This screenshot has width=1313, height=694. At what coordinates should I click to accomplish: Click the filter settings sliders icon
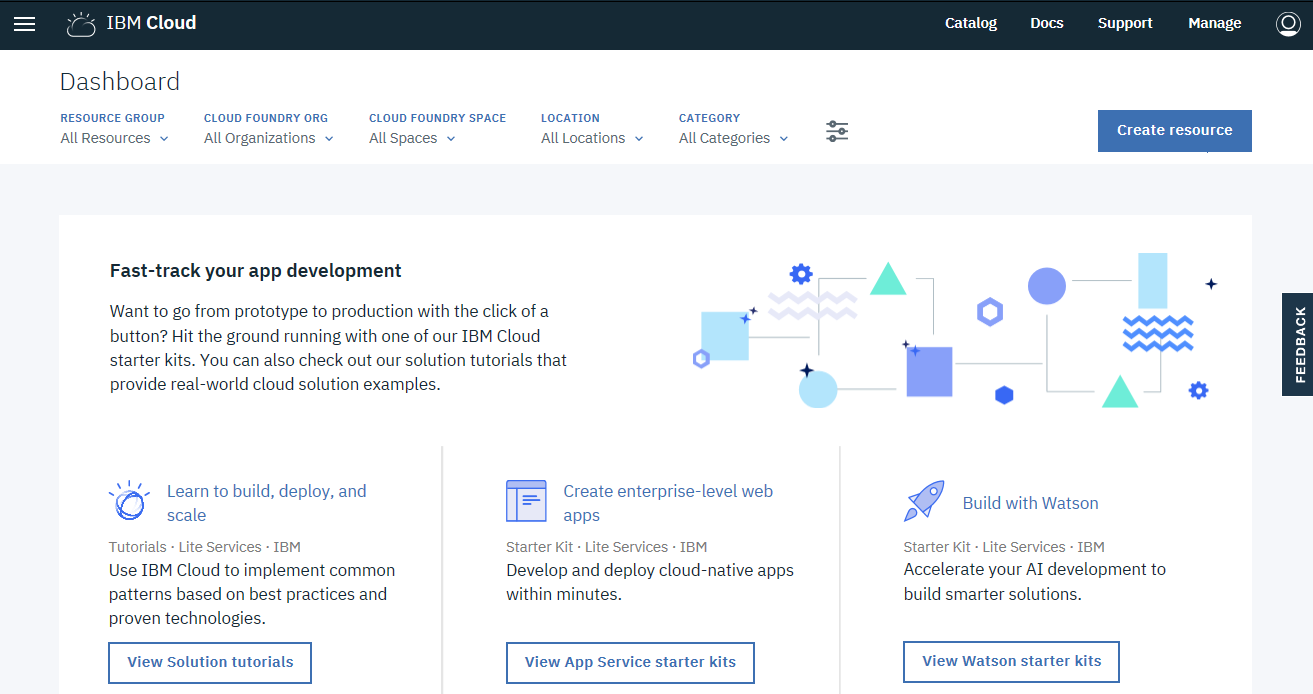coord(837,131)
